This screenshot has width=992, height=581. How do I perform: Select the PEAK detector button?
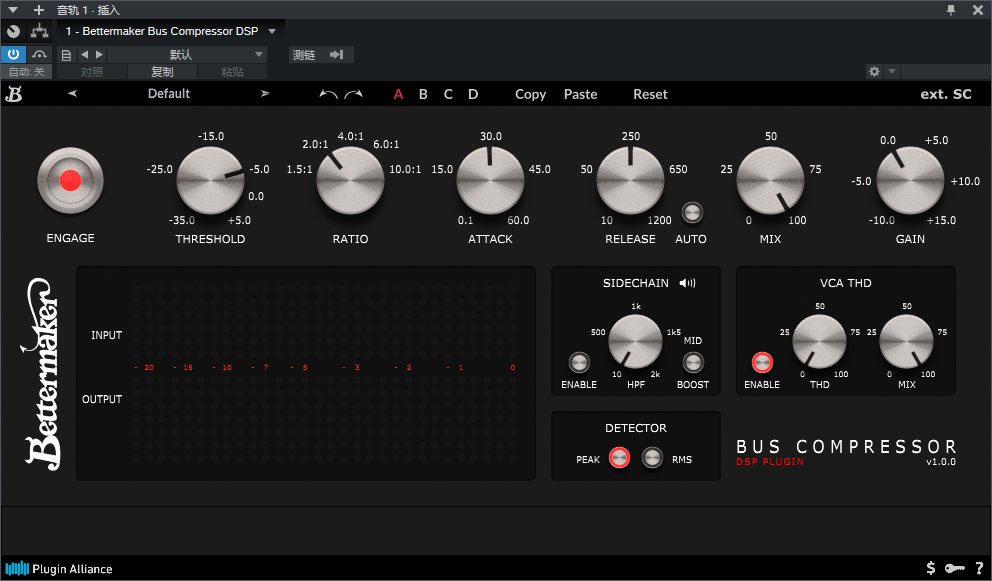click(x=619, y=458)
